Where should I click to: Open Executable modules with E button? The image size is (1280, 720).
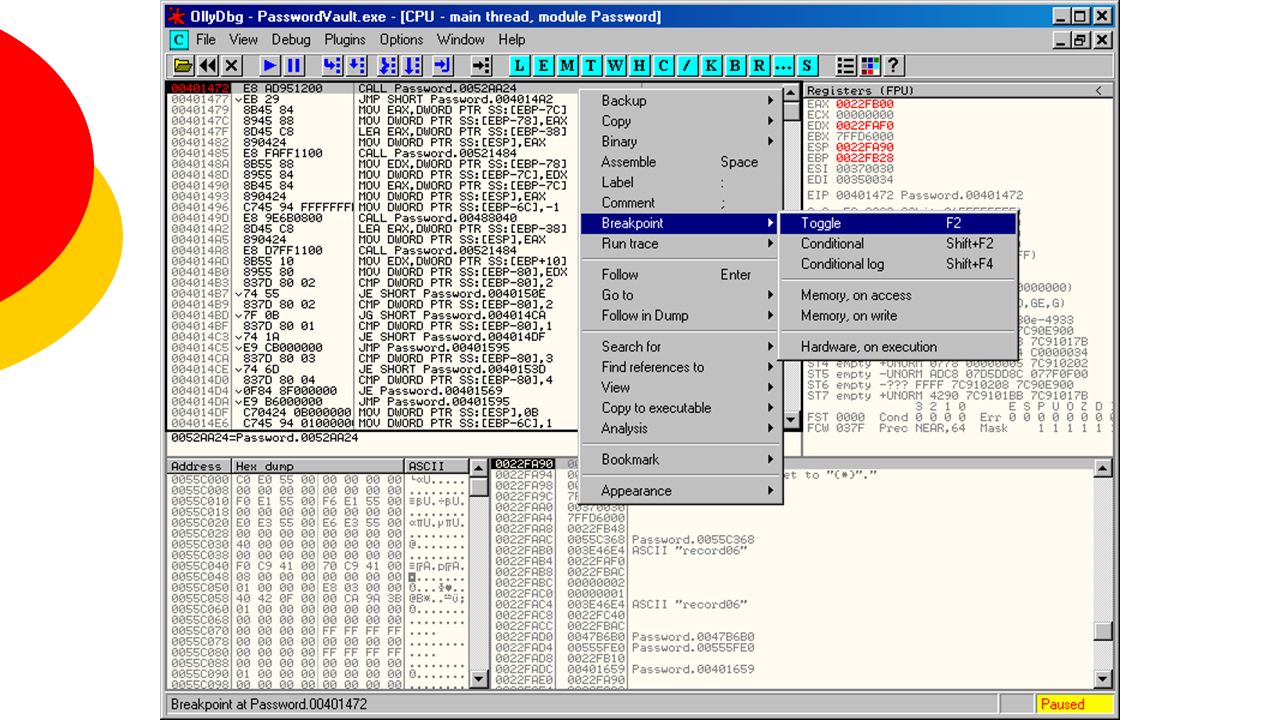coord(543,66)
